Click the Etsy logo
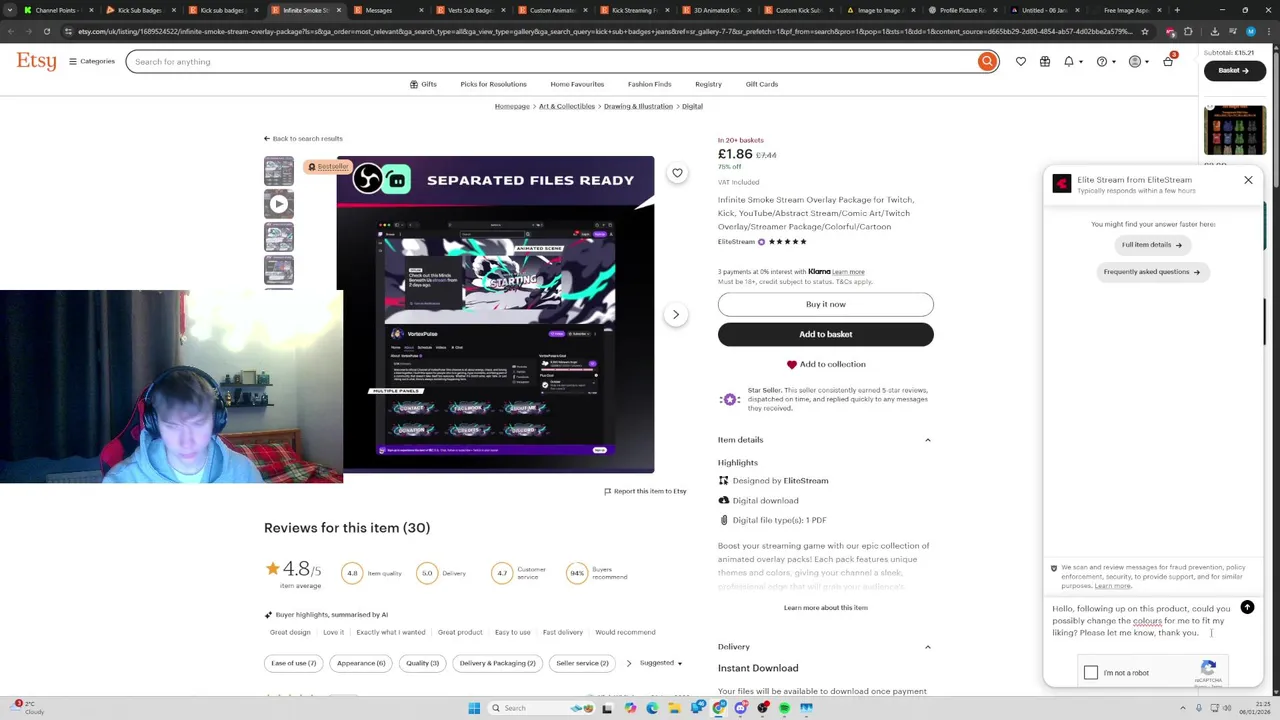This screenshot has width=1280, height=720. pyautogui.click(x=37, y=62)
